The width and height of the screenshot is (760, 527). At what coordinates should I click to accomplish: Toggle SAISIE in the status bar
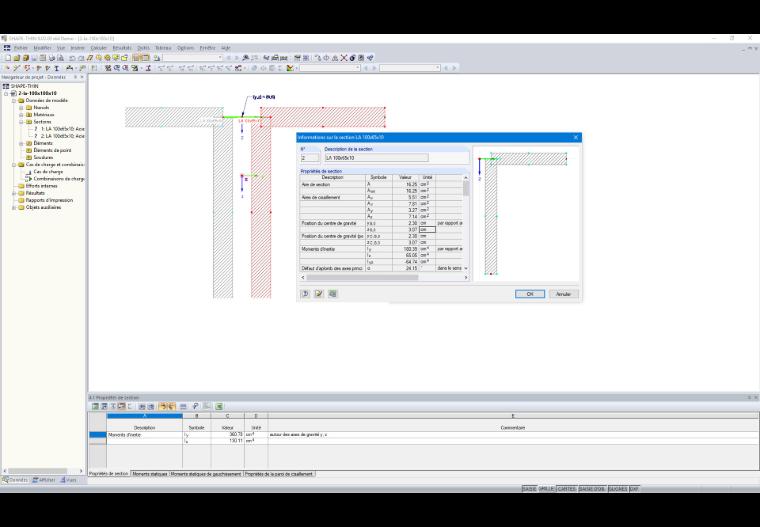click(x=529, y=489)
